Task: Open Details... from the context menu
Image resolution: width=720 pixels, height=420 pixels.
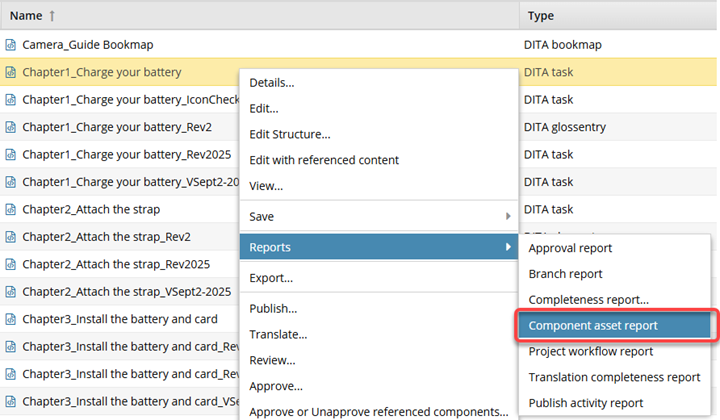Action: 272,82
